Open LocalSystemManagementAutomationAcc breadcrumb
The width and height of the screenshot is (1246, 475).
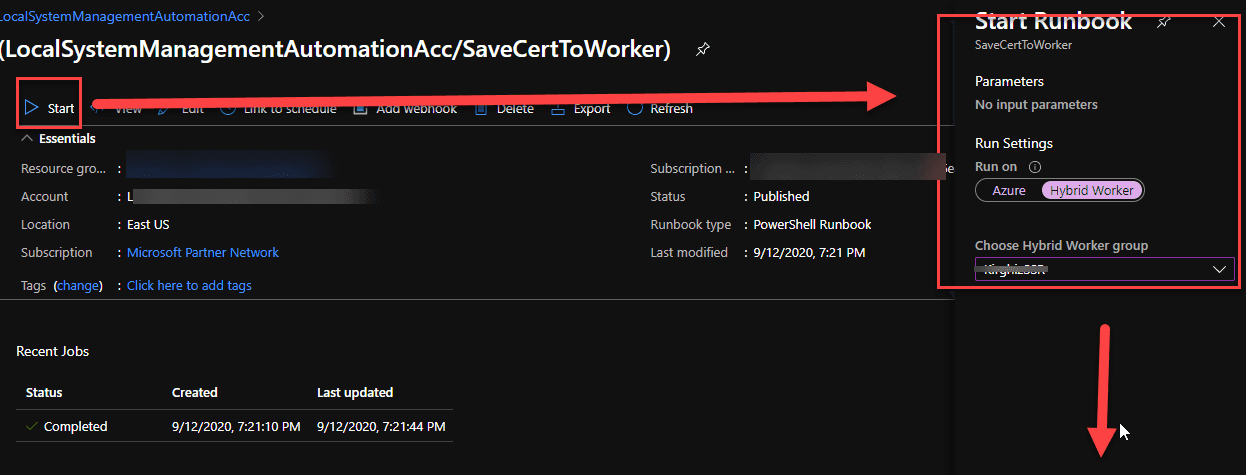(x=125, y=16)
